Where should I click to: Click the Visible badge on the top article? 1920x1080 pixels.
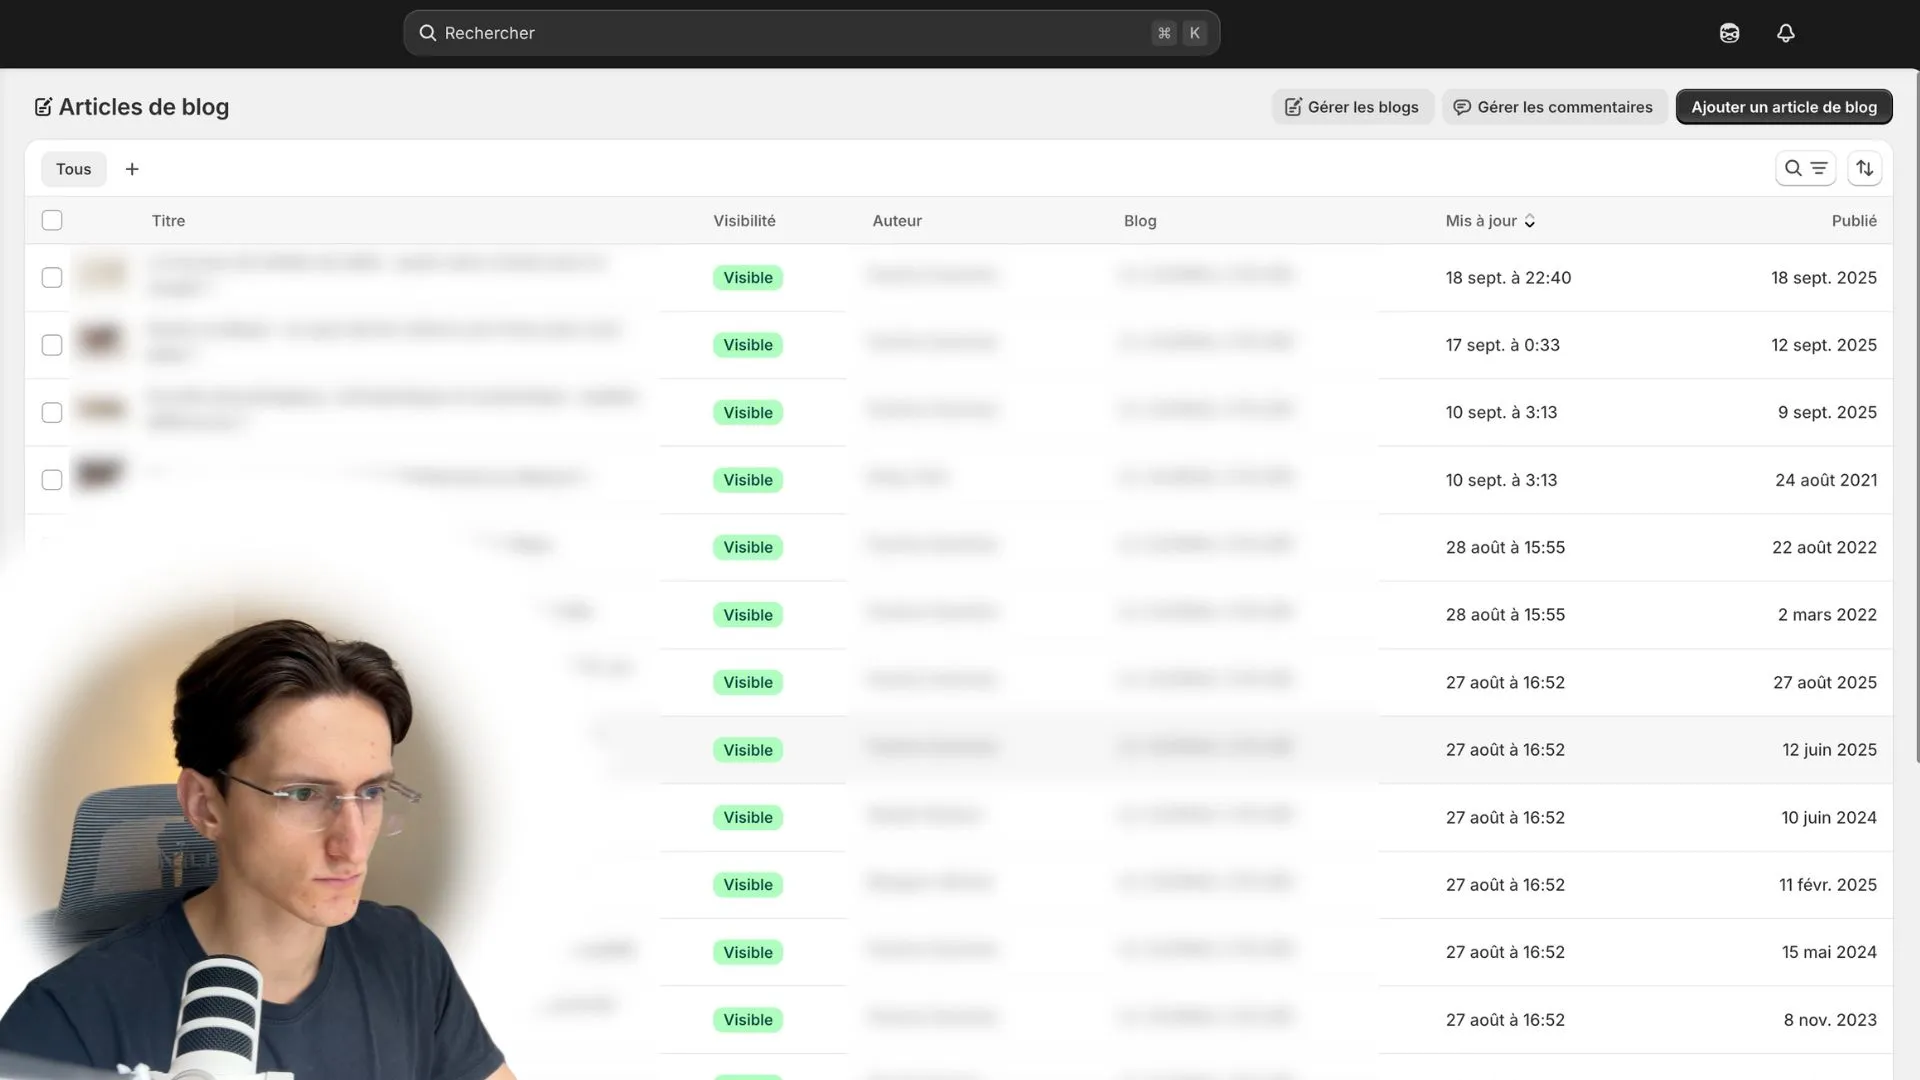[x=747, y=277]
